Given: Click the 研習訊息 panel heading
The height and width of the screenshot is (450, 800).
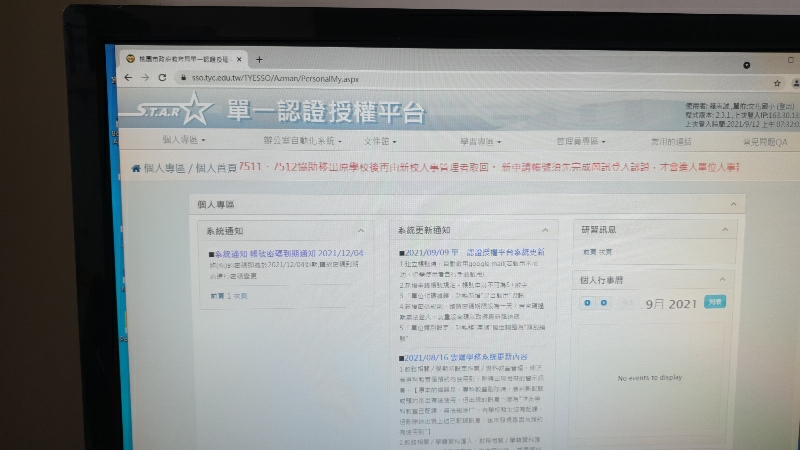Looking at the screenshot, I should (598, 230).
